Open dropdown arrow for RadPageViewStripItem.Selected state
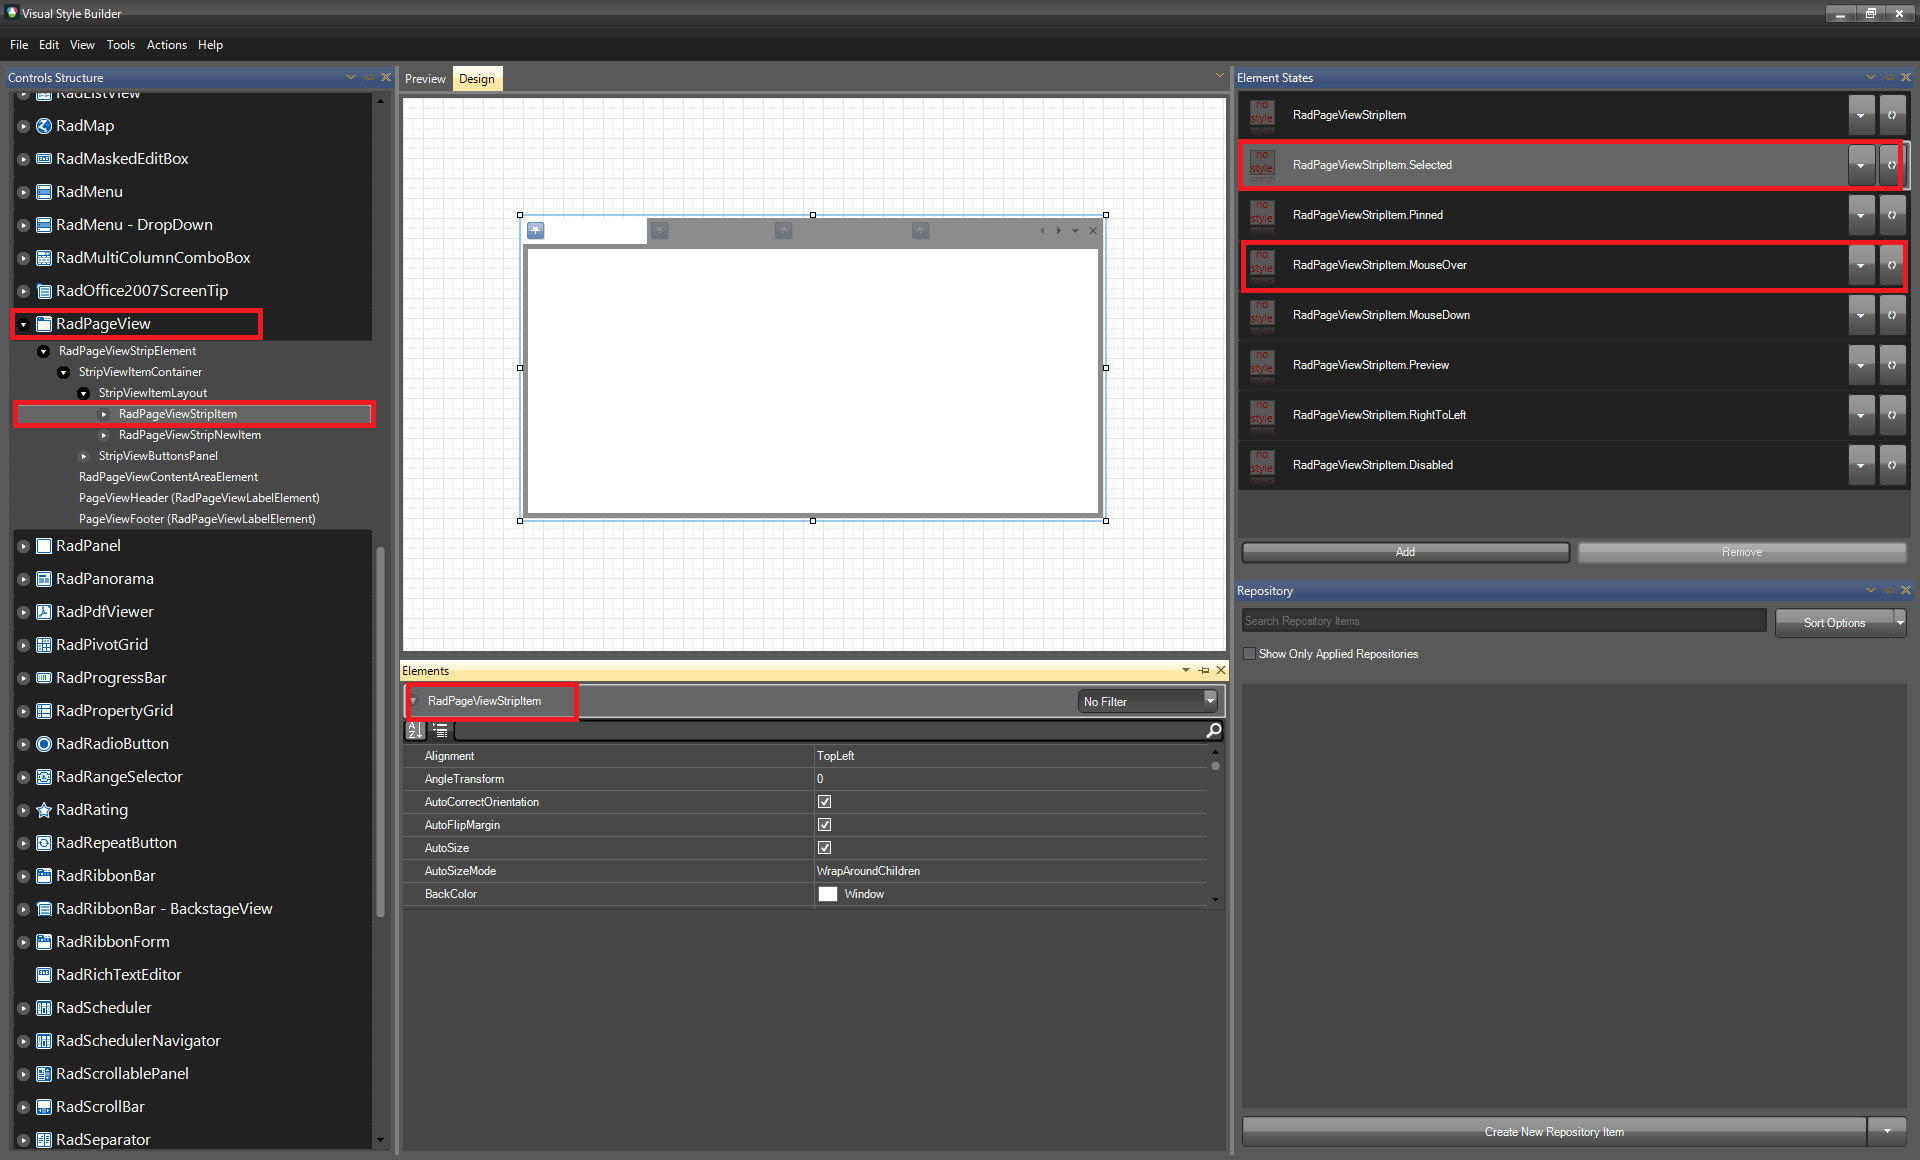 pos(1860,165)
